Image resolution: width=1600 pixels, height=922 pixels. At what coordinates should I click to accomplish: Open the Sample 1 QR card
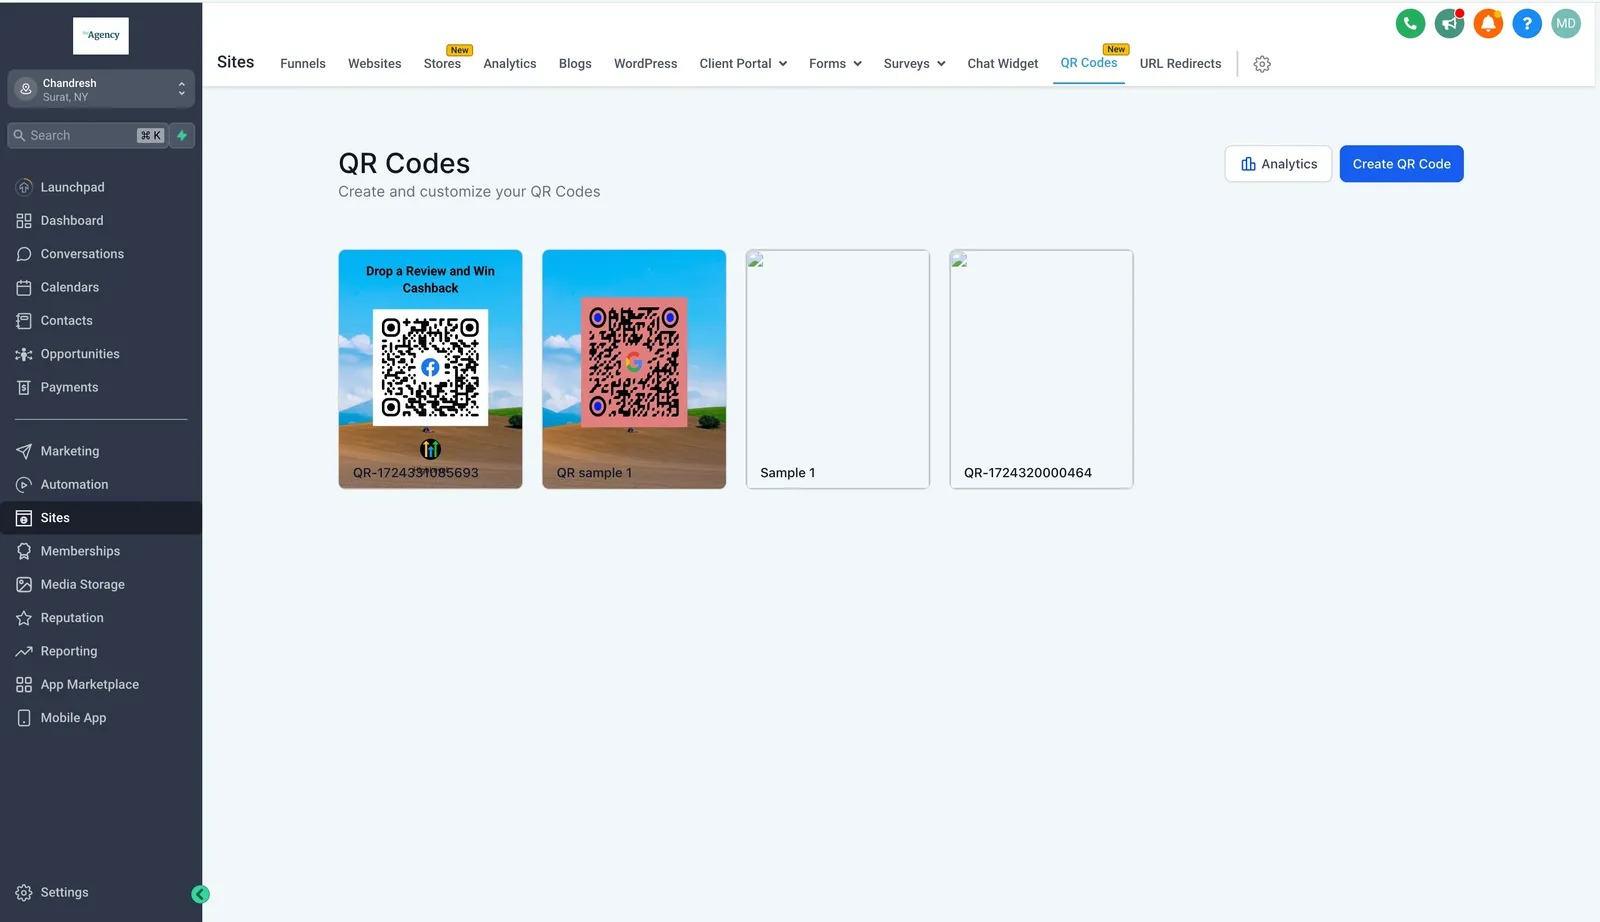[838, 369]
